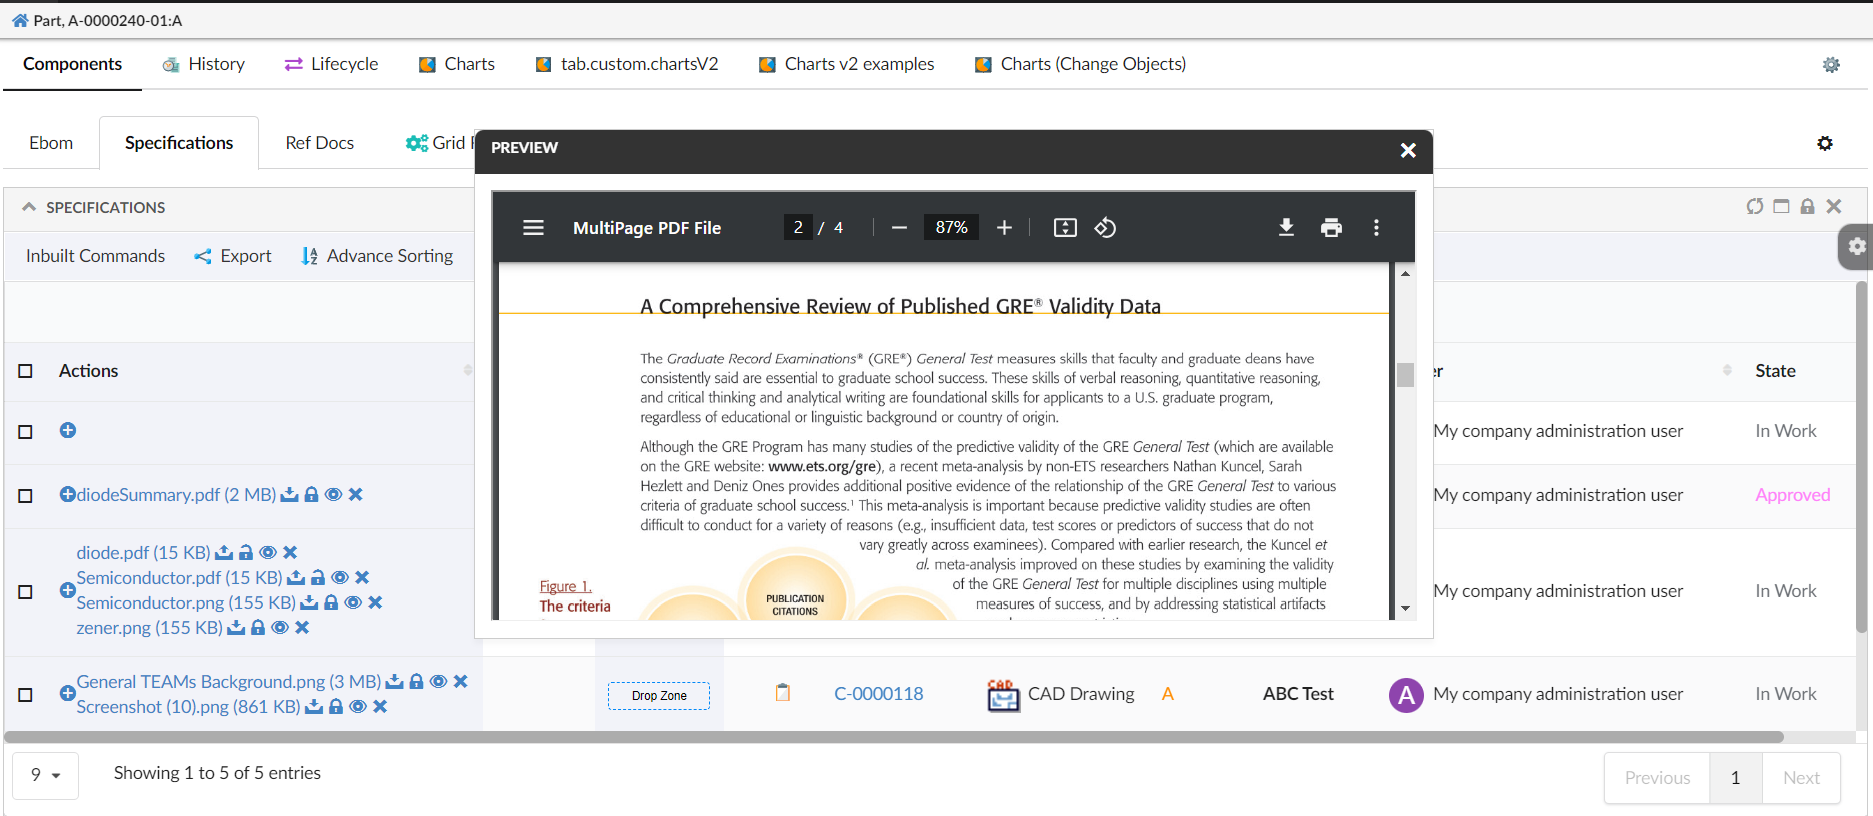Open the PDF sidebar hamburger menu
The height and width of the screenshot is (816, 1873).
pyautogui.click(x=534, y=228)
